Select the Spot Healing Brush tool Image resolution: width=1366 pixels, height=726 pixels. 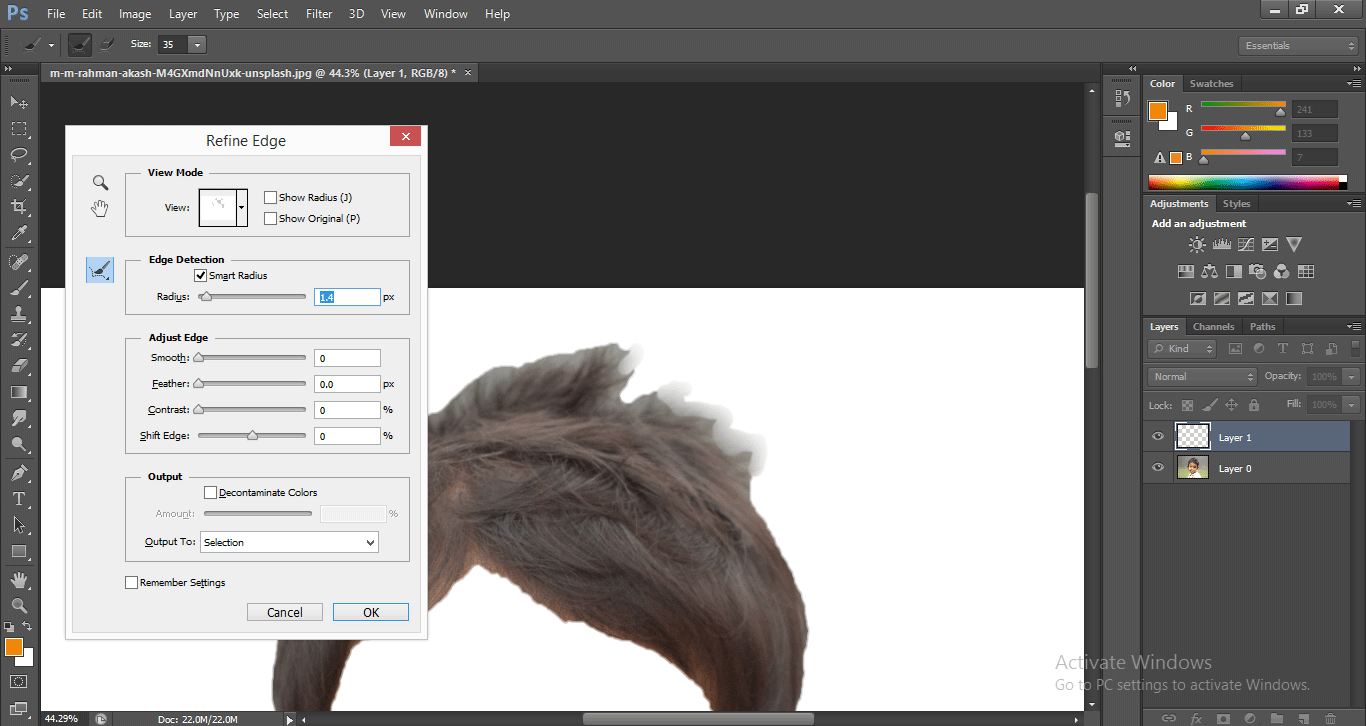tap(19, 262)
